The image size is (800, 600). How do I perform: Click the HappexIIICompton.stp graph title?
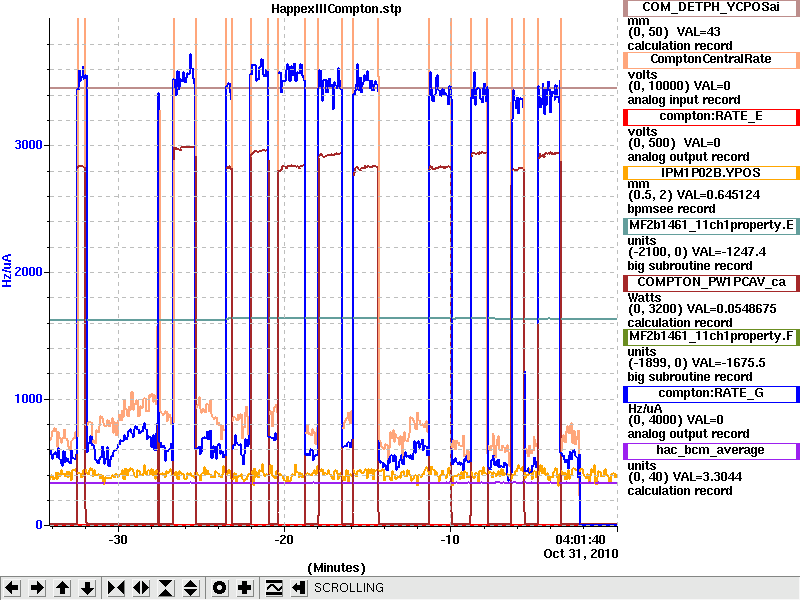point(336,9)
